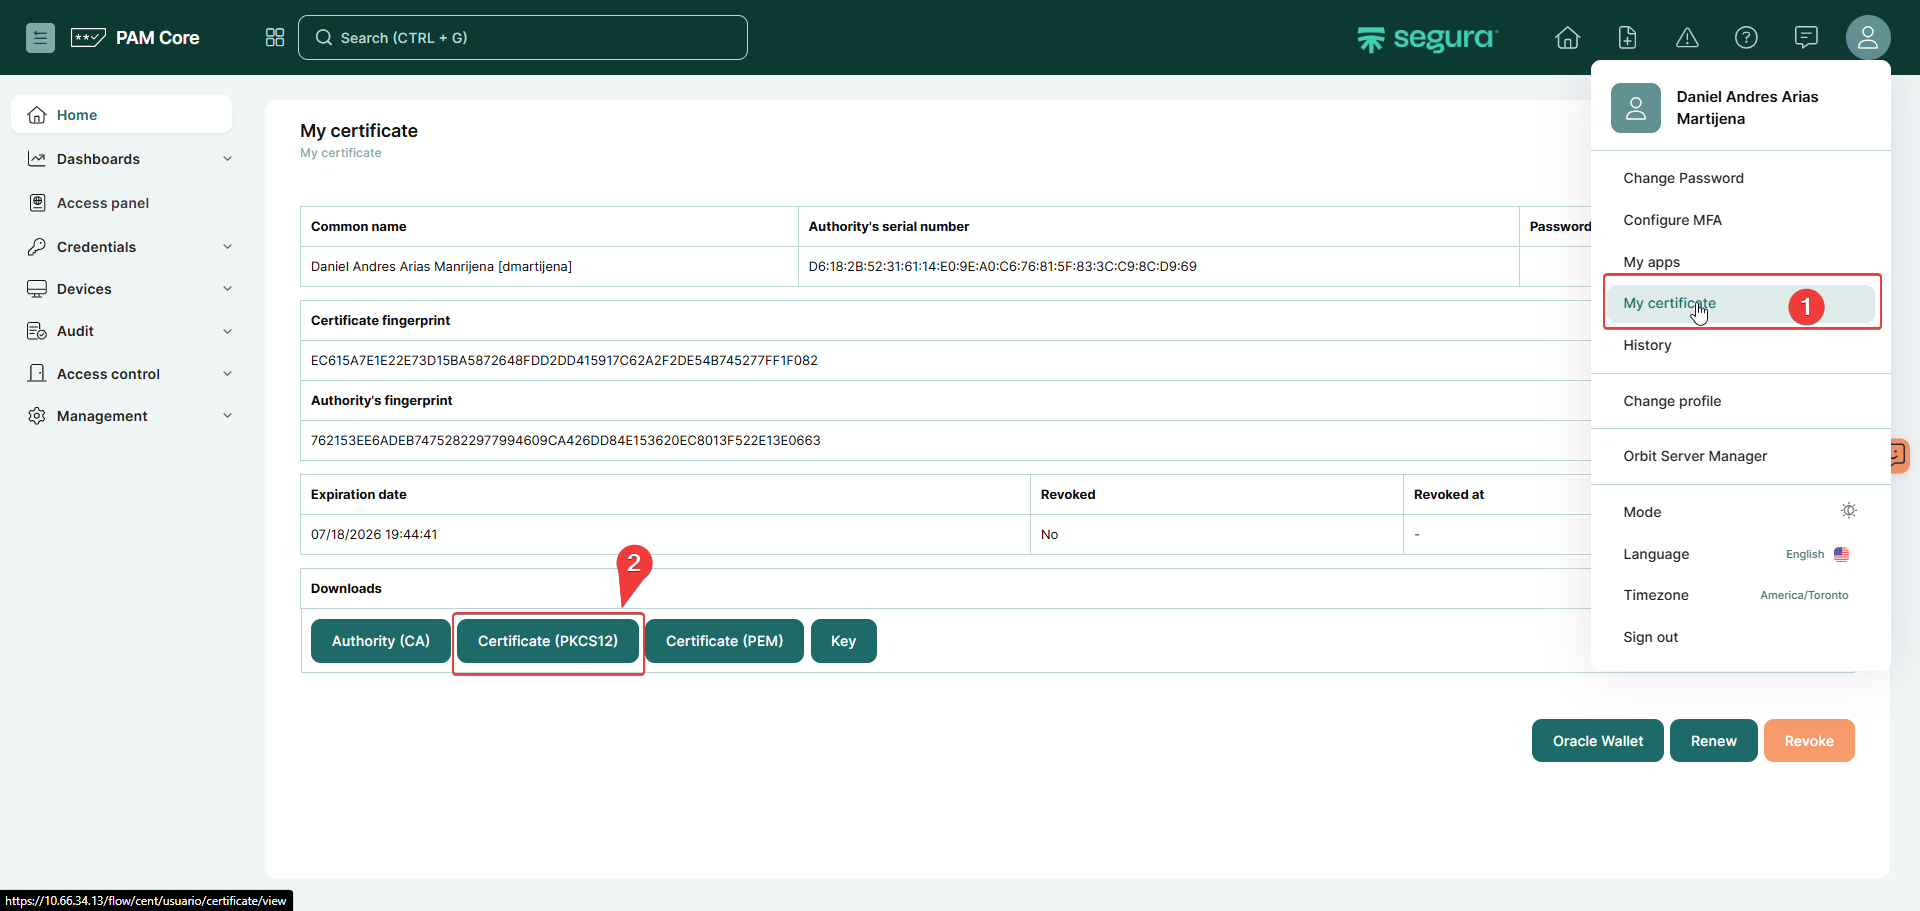Change Language from English
This screenshot has height=911, width=1920.
coord(1816,554)
